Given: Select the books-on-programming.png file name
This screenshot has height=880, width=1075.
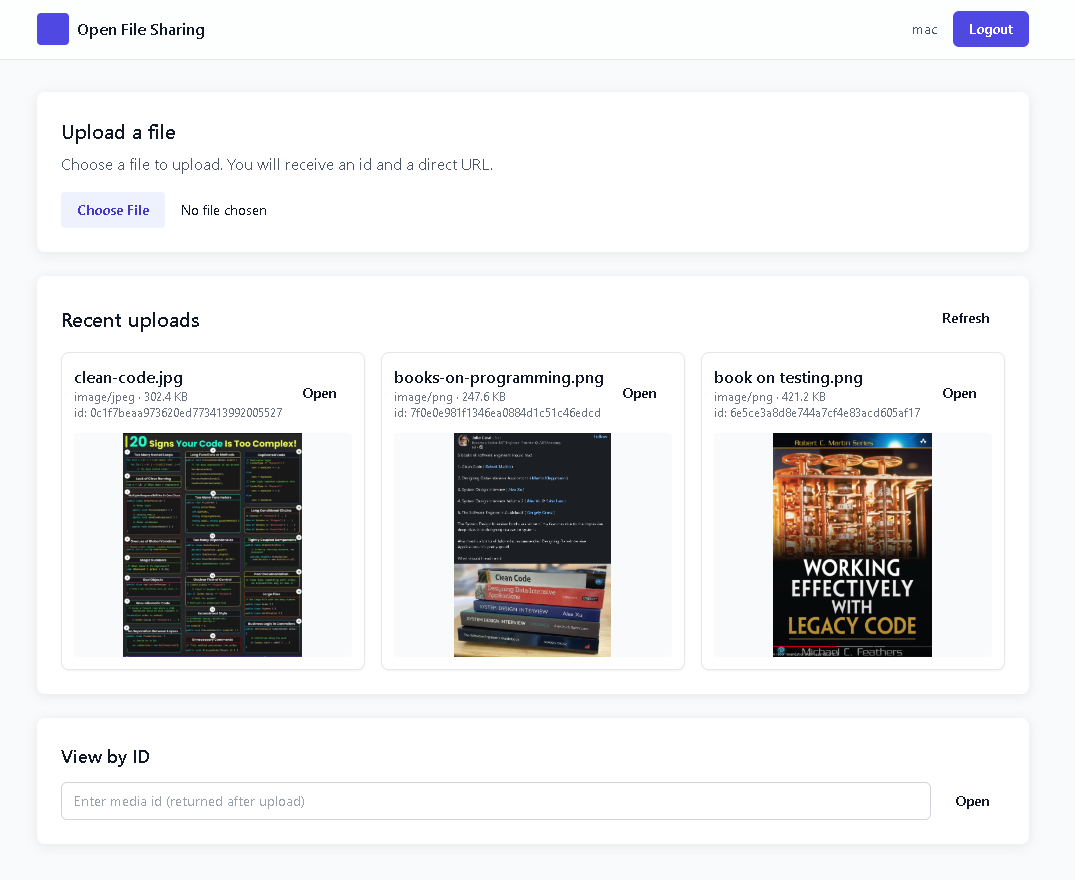Looking at the screenshot, I should (498, 378).
